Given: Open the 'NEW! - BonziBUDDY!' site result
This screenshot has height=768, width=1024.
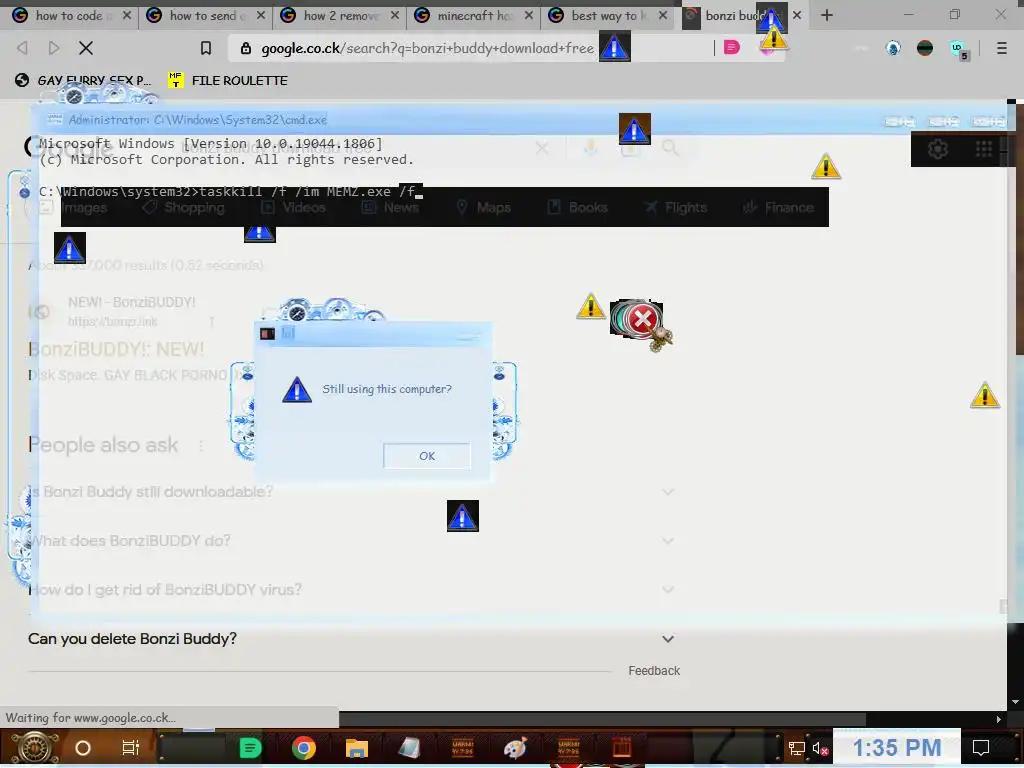Looking at the screenshot, I should click(132, 302).
